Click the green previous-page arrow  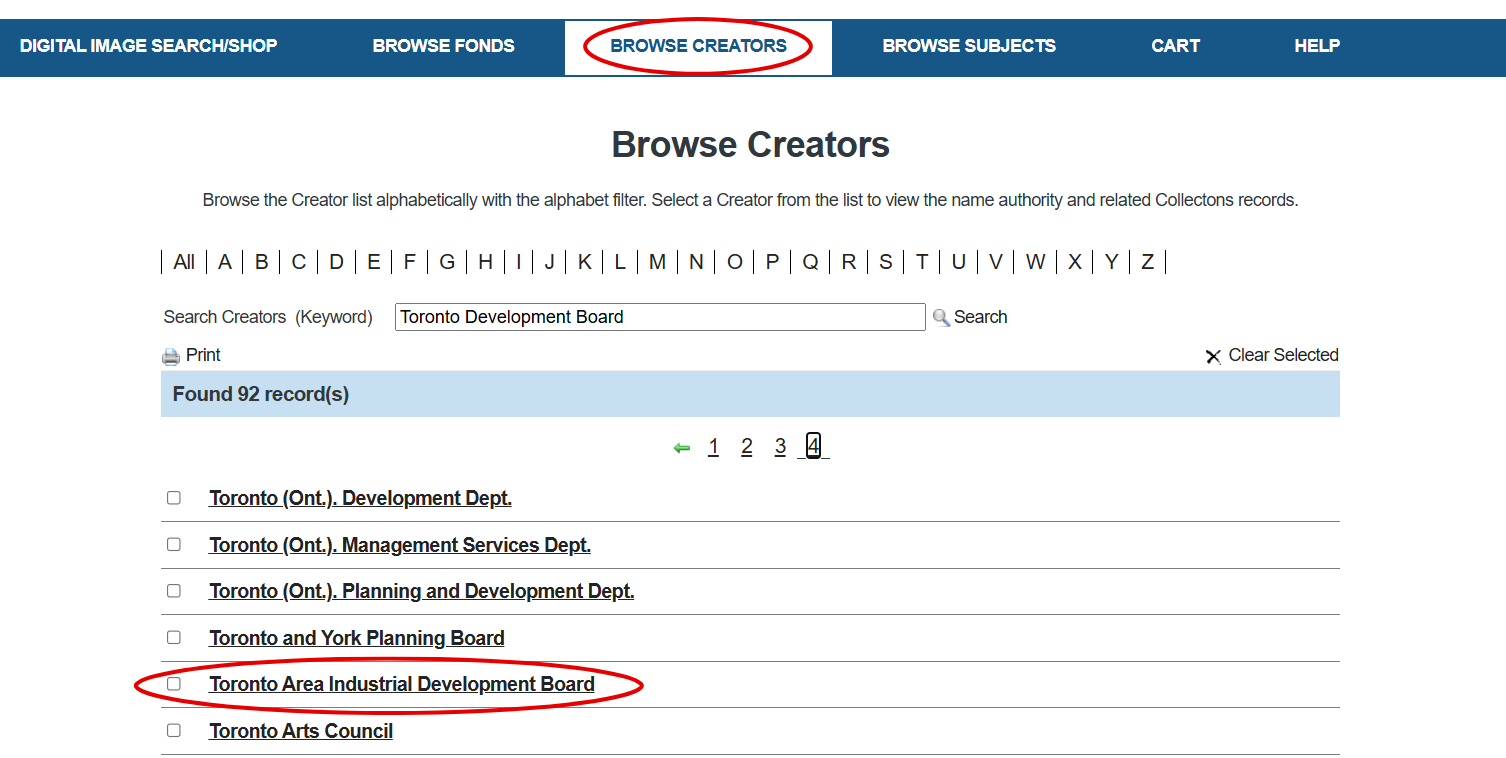(682, 448)
